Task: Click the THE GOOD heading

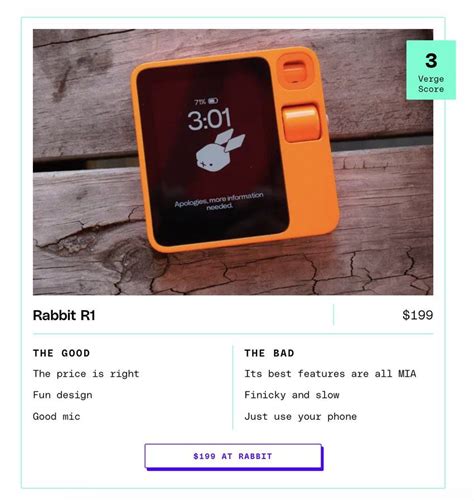Action: (x=61, y=353)
